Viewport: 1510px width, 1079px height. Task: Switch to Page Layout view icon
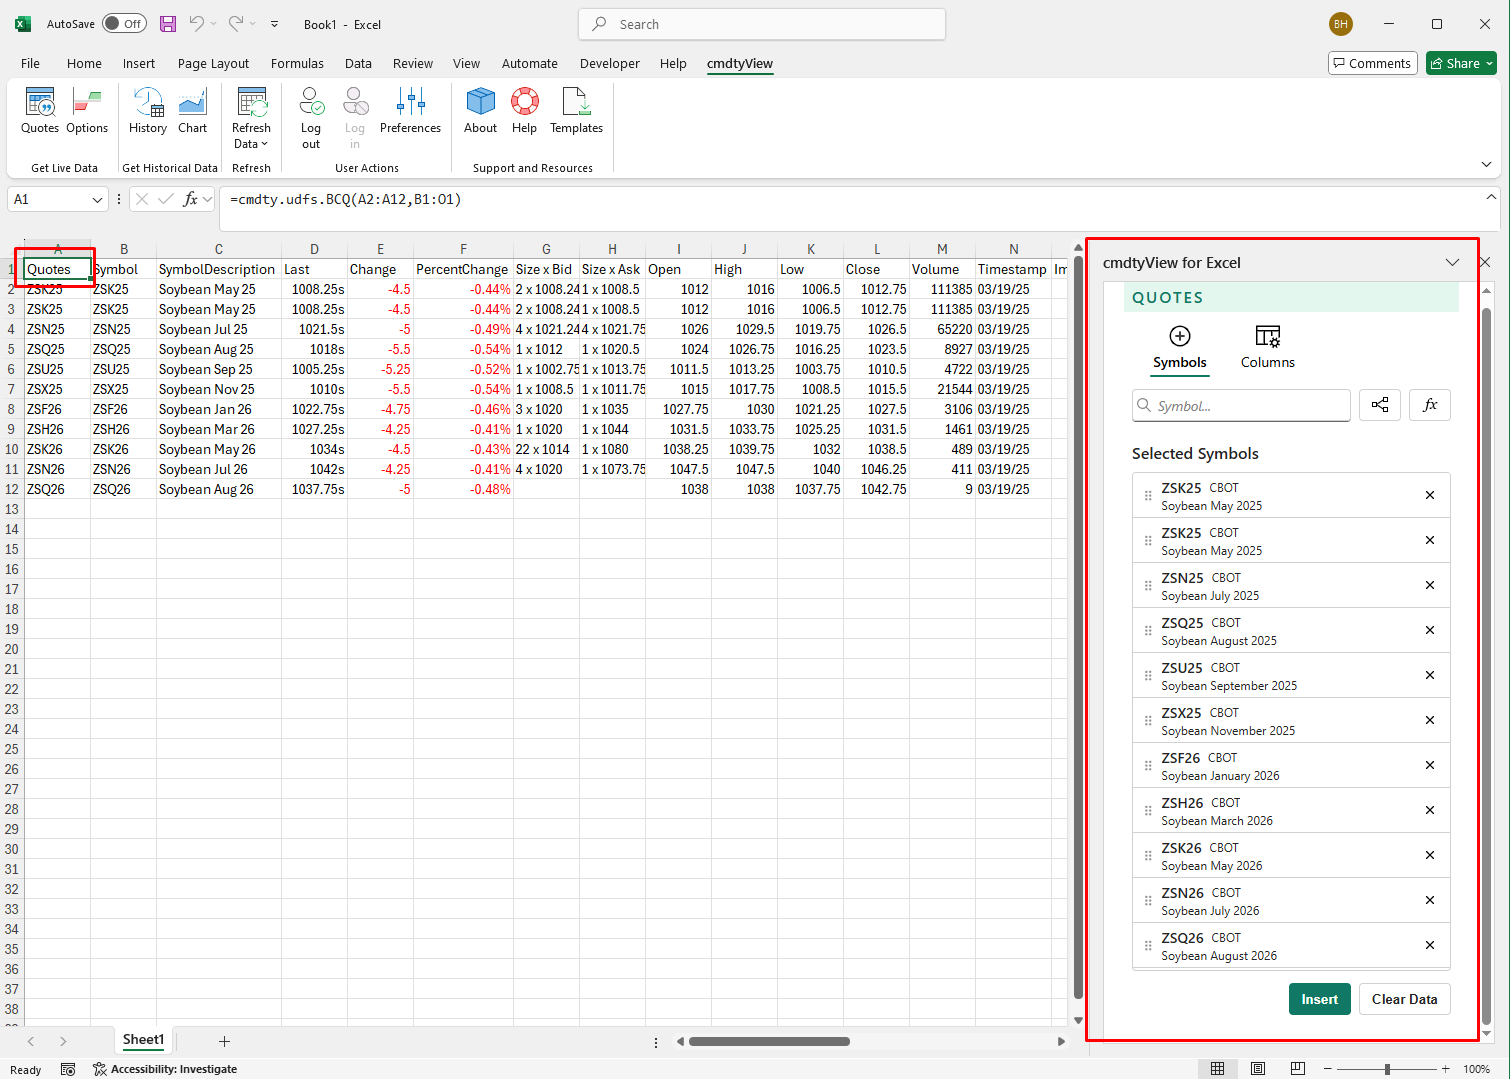coord(1258,1069)
